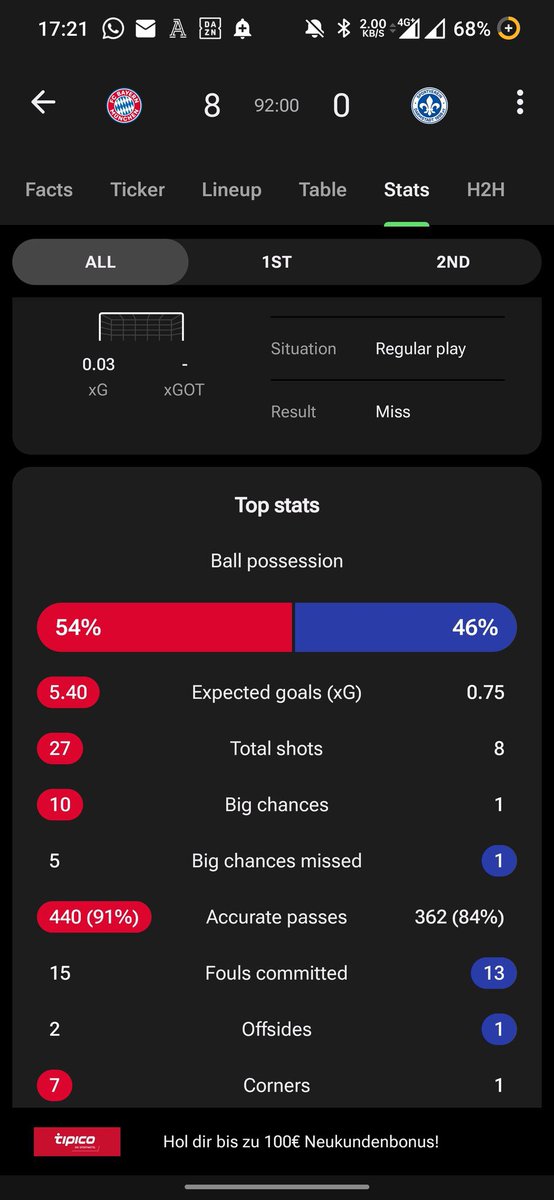The width and height of the screenshot is (554, 1200).
Task: Select the ALL period filter
Action: point(100,262)
